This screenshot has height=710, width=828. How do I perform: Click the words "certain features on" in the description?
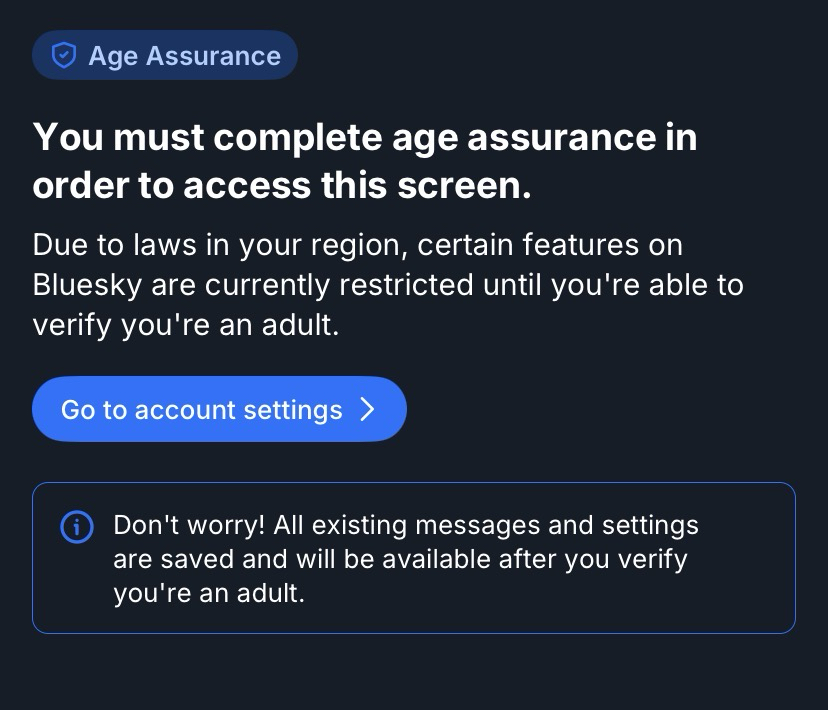pyautogui.click(x=550, y=244)
